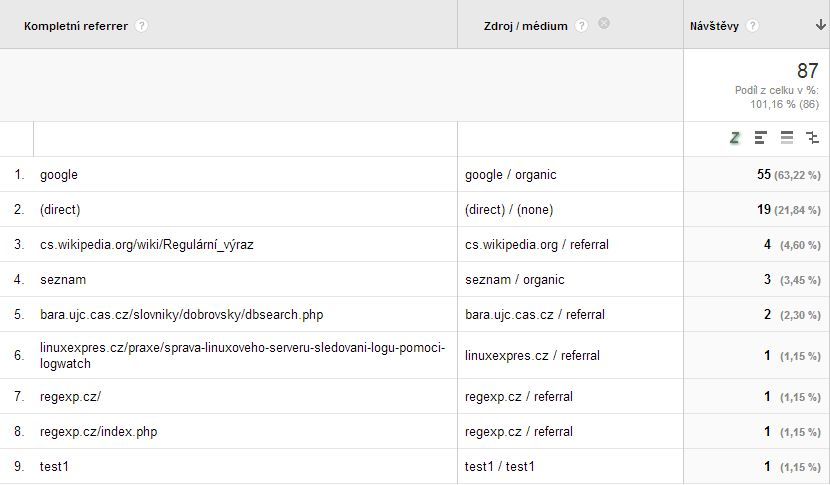Switch to the uneven bars view icon
Screen dimensions: 830x485
(x=761, y=138)
